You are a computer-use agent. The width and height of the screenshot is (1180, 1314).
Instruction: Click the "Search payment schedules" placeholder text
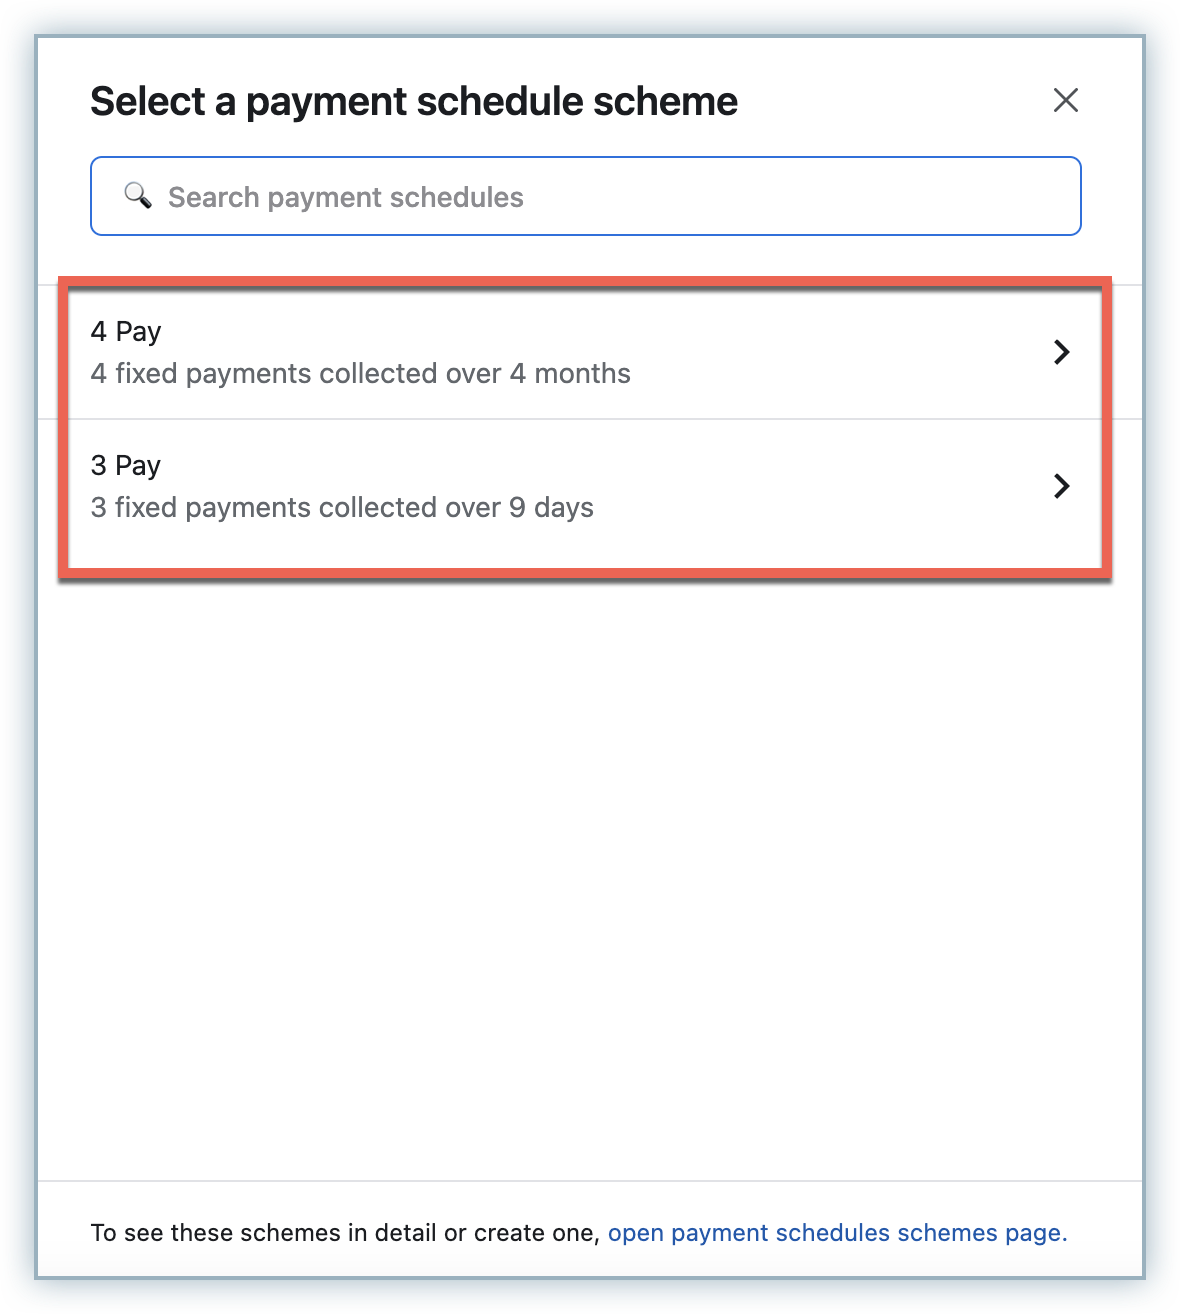(x=346, y=198)
